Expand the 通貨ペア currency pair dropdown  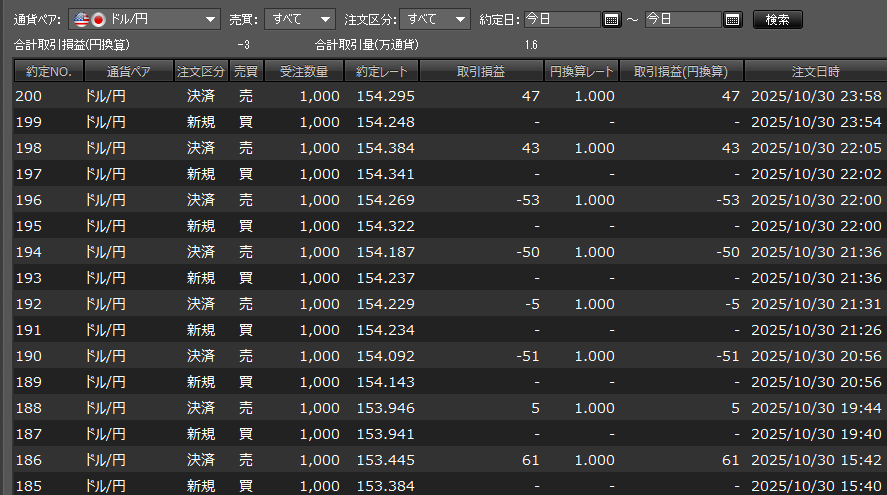coord(209,20)
